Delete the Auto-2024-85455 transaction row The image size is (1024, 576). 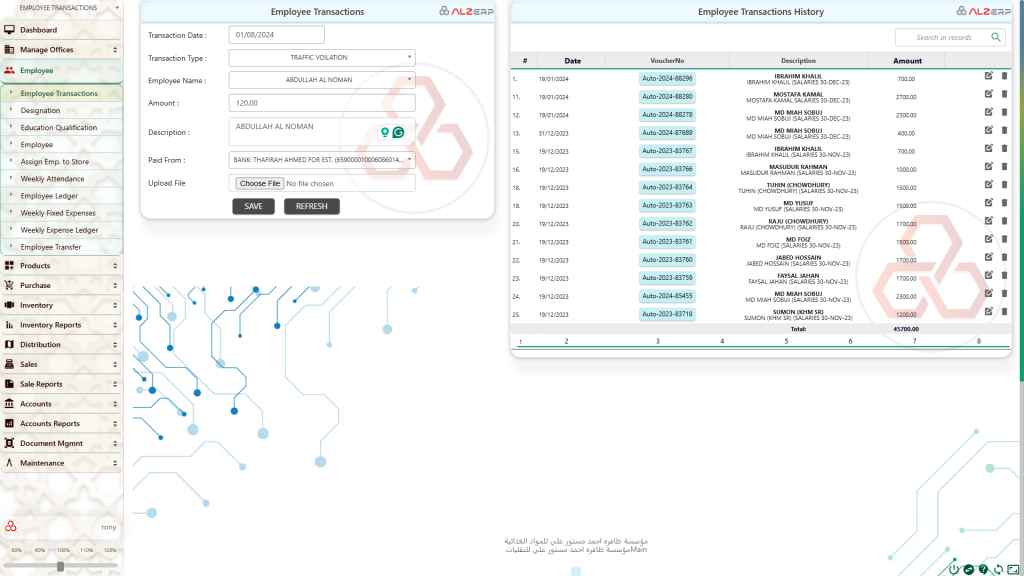[x=1004, y=293]
